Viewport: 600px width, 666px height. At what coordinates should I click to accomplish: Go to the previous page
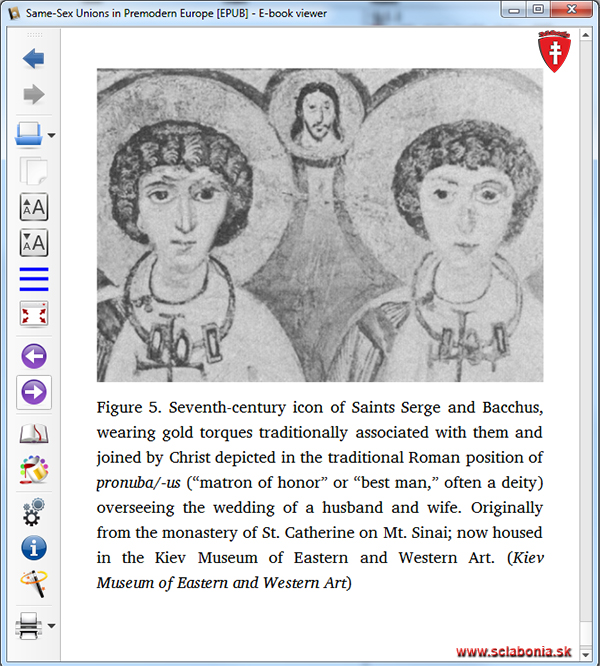coord(34,356)
